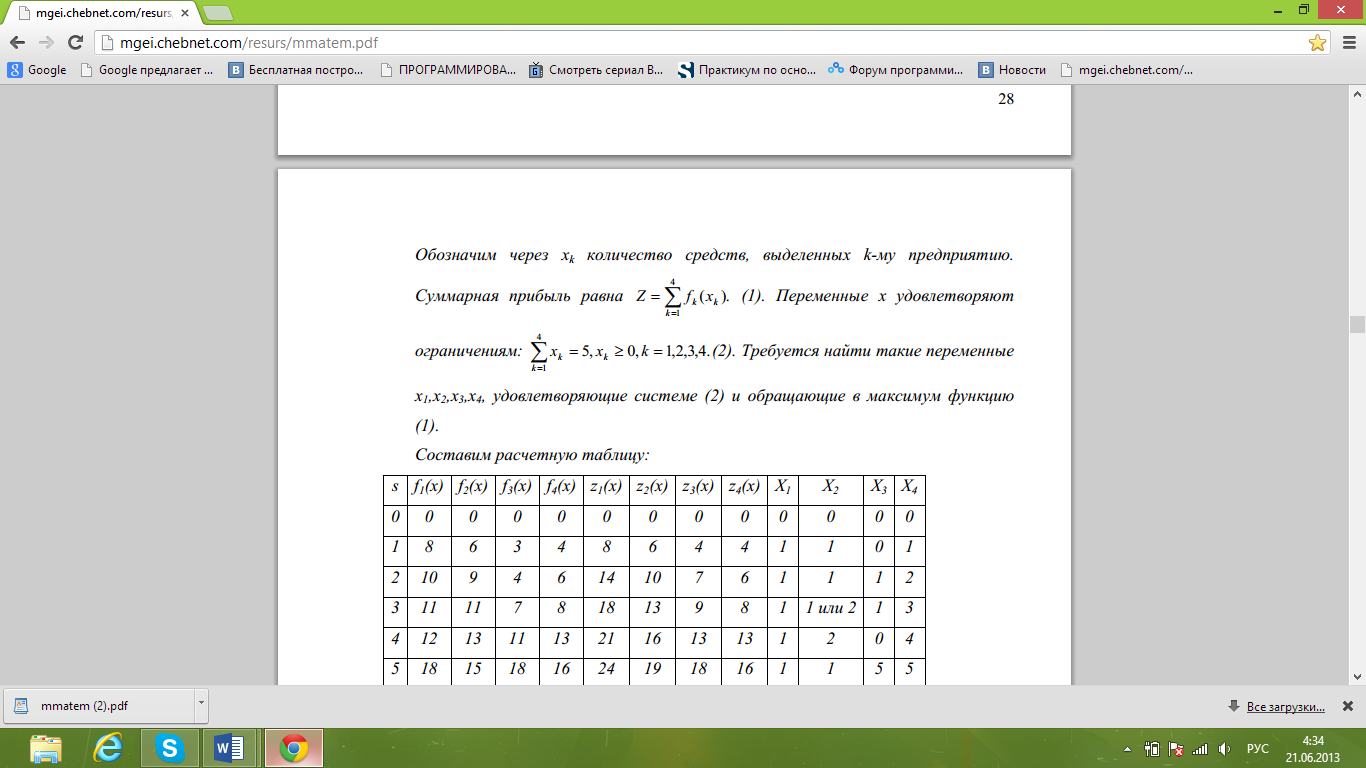Screen dimensions: 1366x768
Task: Click the Chrome taskbar icon
Action: click(x=293, y=748)
